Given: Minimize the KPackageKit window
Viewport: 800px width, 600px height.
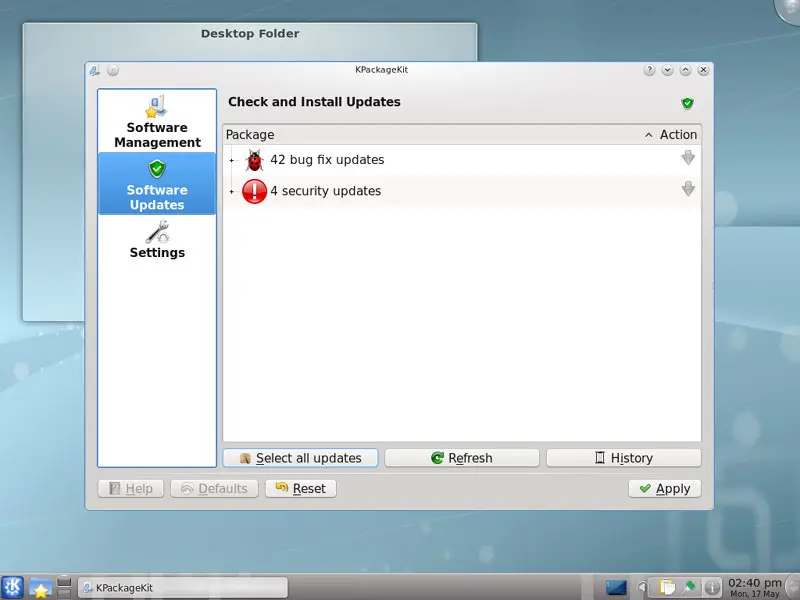Looking at the screenshot, I should [667, 70].
